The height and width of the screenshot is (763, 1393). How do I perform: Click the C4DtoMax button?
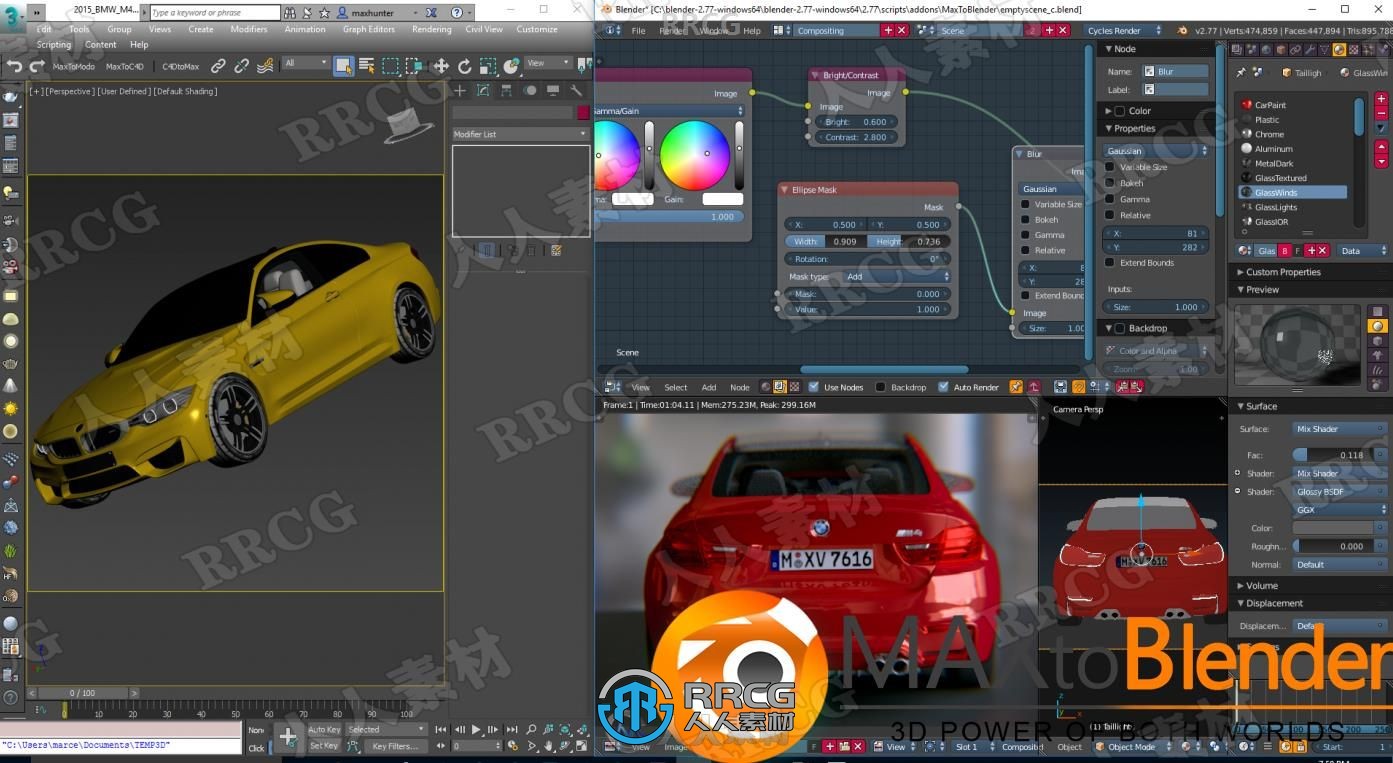coord(181,67)
